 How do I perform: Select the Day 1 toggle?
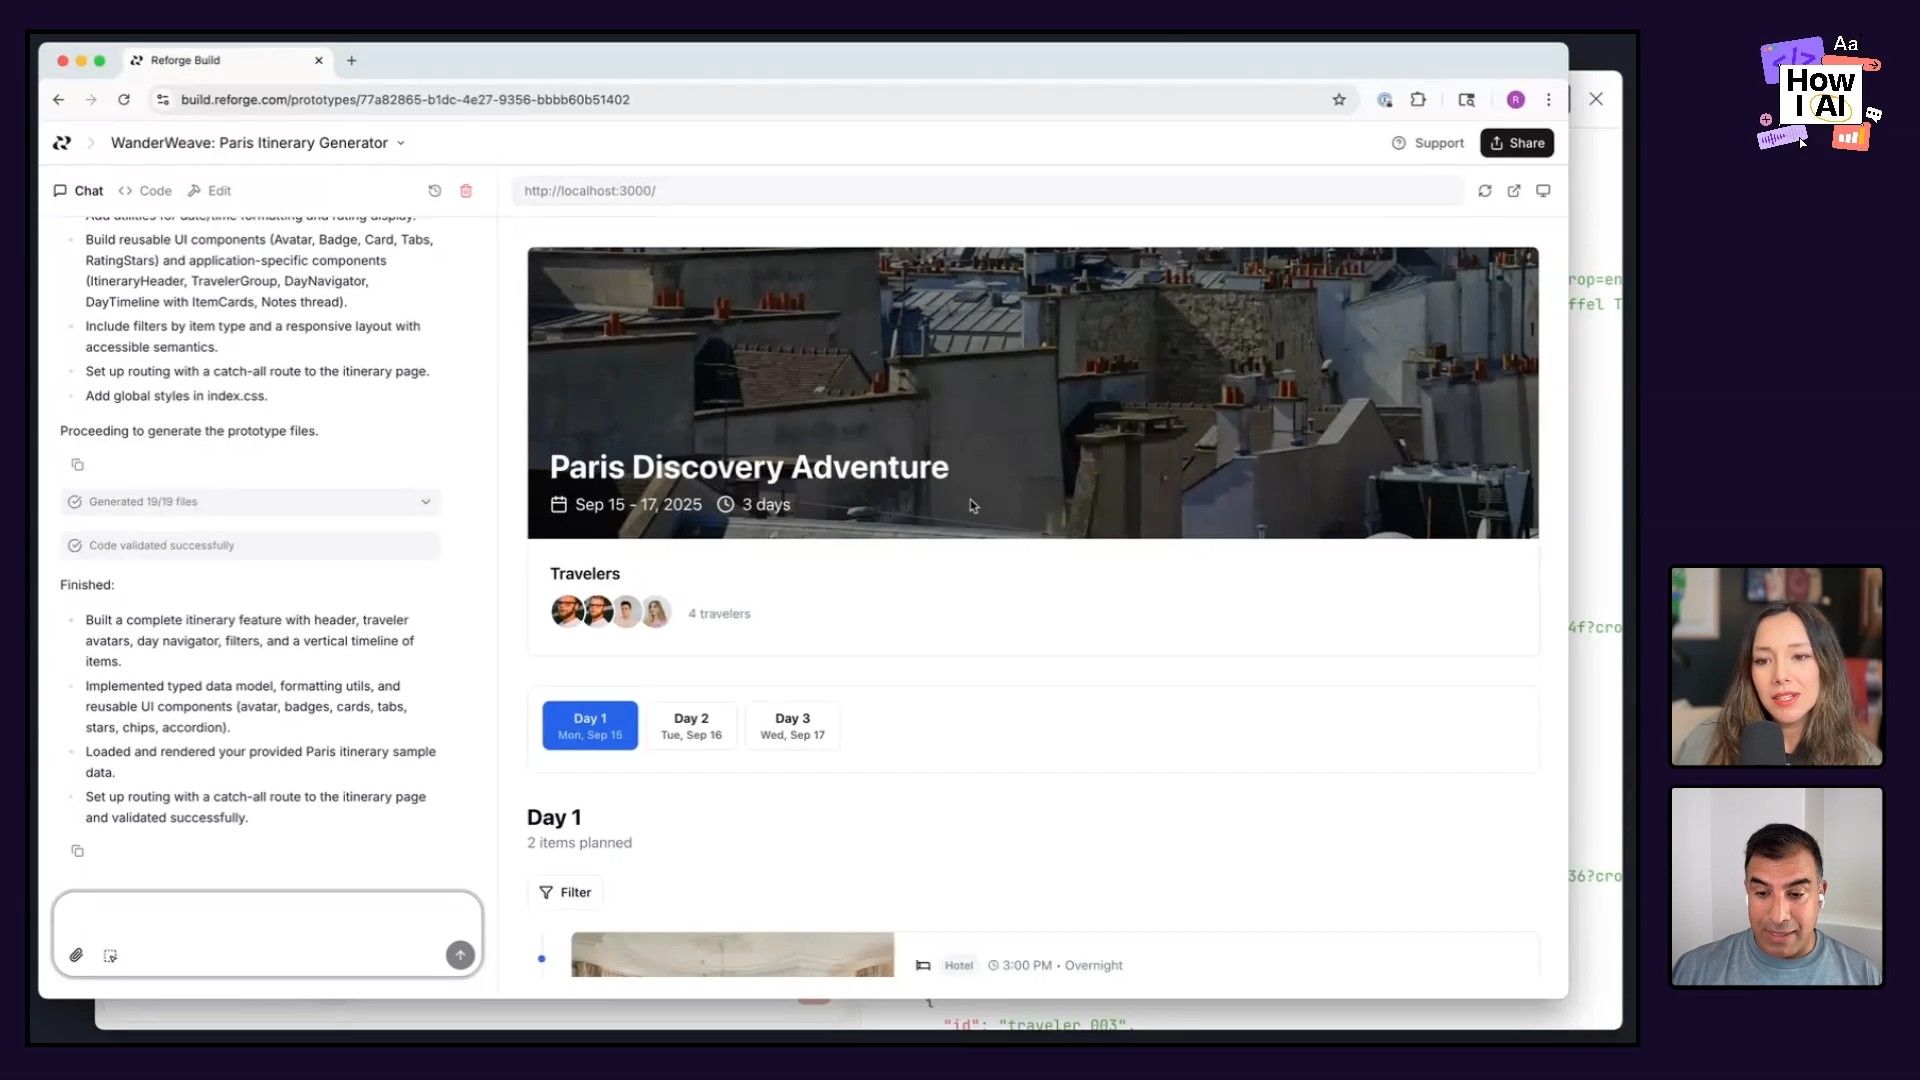point(590,726)
